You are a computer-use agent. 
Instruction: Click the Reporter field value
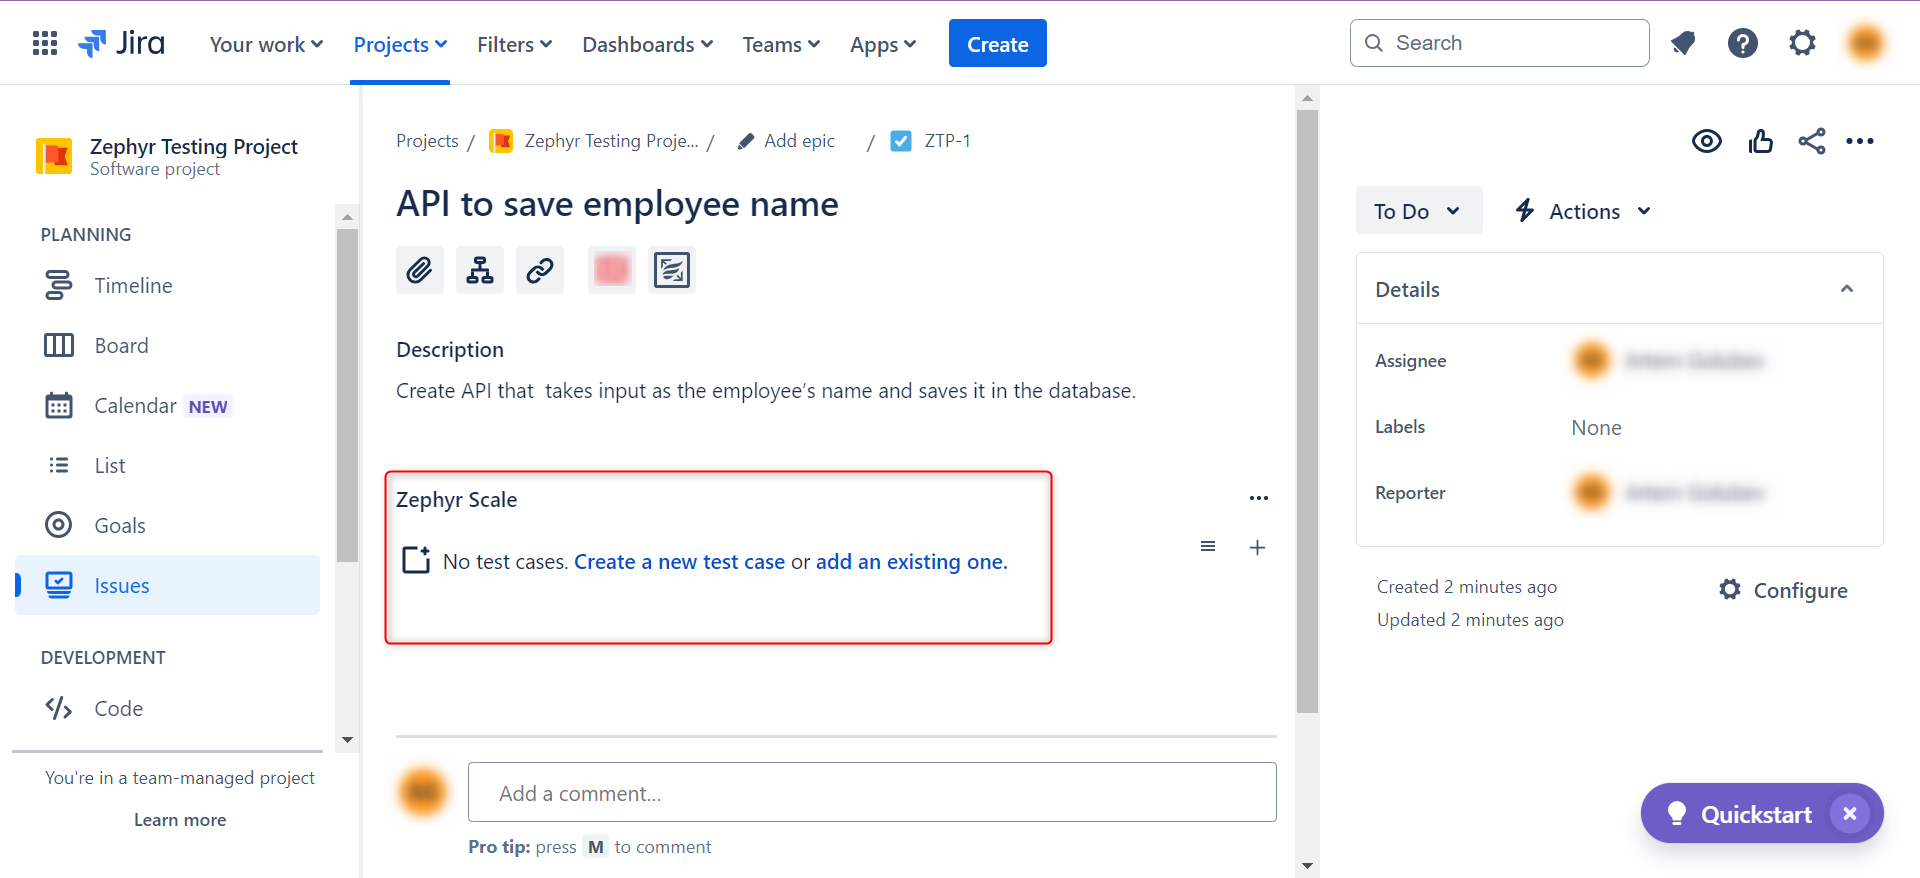click(x=1668, y=492)
